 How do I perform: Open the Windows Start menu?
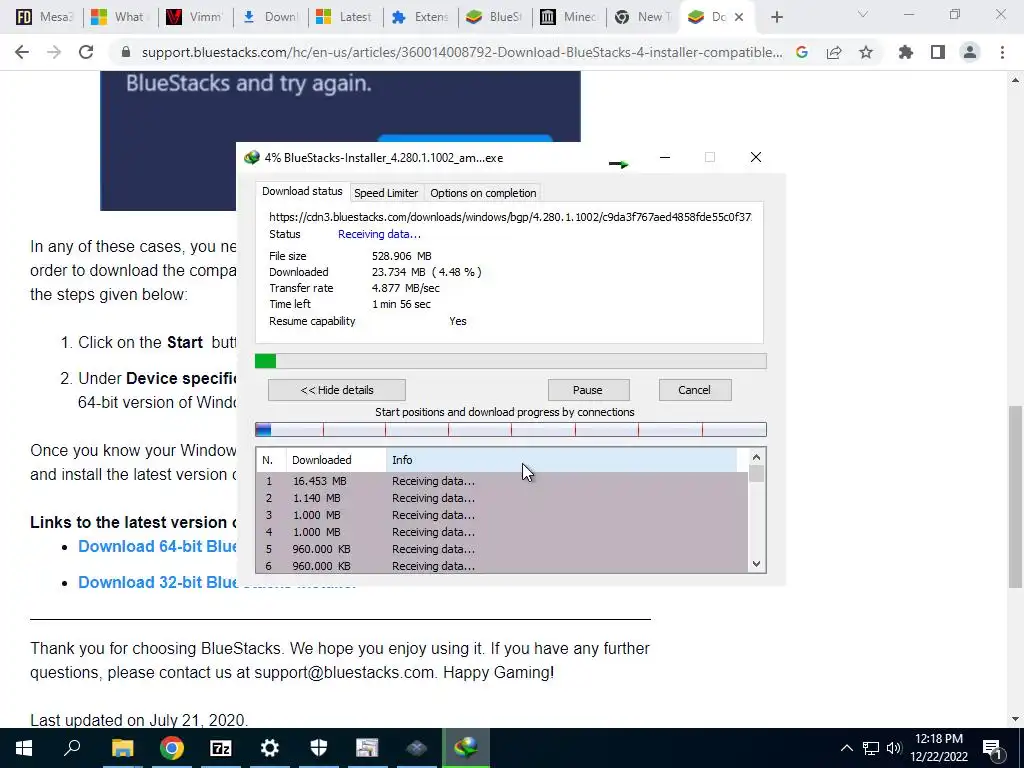click(x=24, y=748)
